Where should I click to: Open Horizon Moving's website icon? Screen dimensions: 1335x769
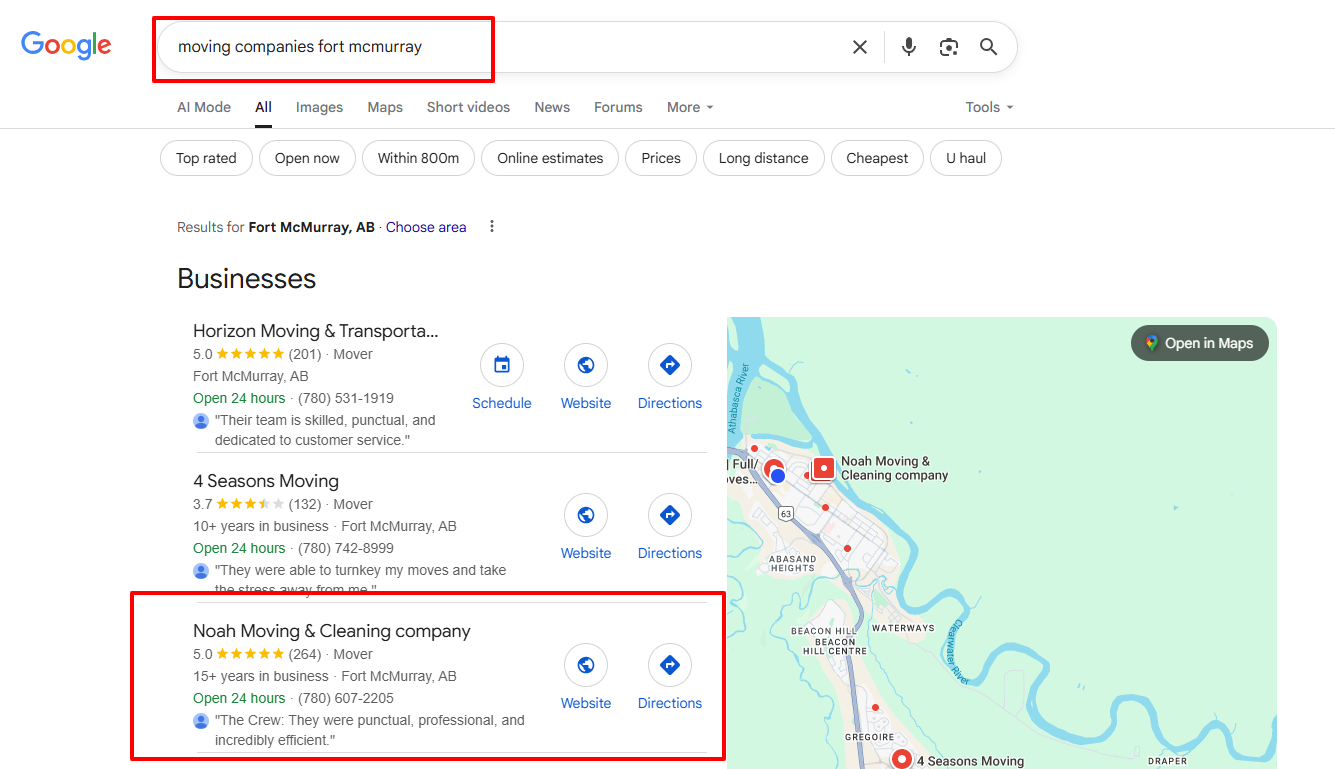(x=586, y=366)
